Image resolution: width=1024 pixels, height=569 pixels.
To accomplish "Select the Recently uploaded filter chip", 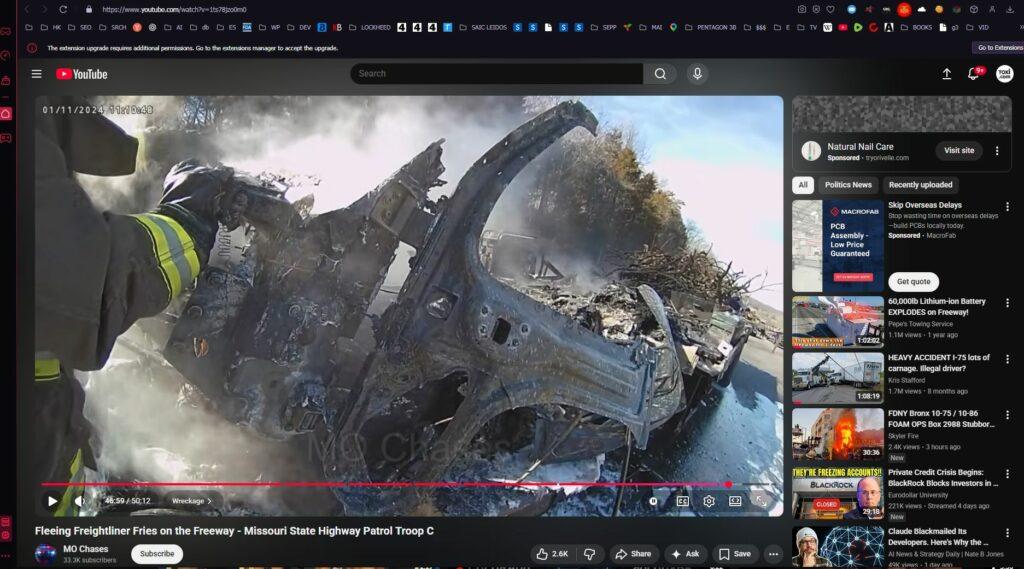I will [920, 185].
